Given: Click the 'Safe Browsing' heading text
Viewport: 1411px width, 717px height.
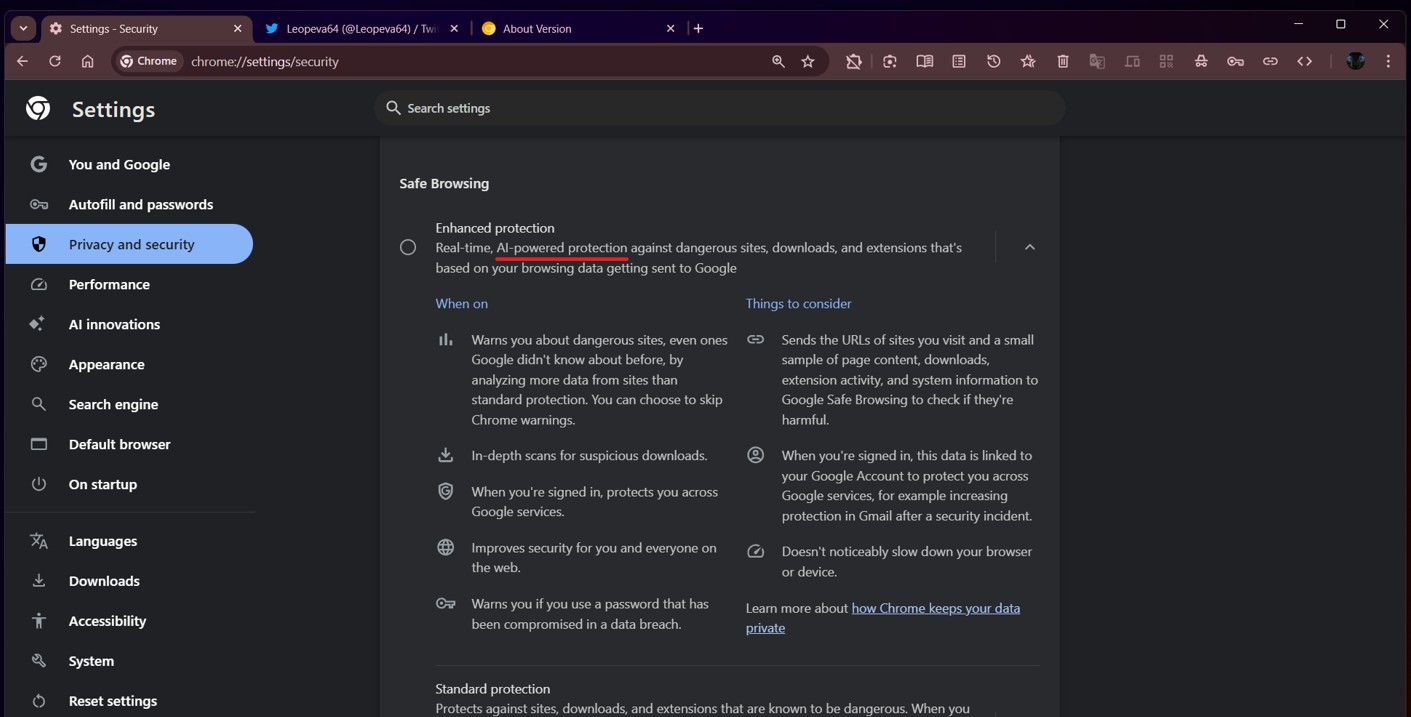Looking at the screenshot, I should tap(444, 183).
